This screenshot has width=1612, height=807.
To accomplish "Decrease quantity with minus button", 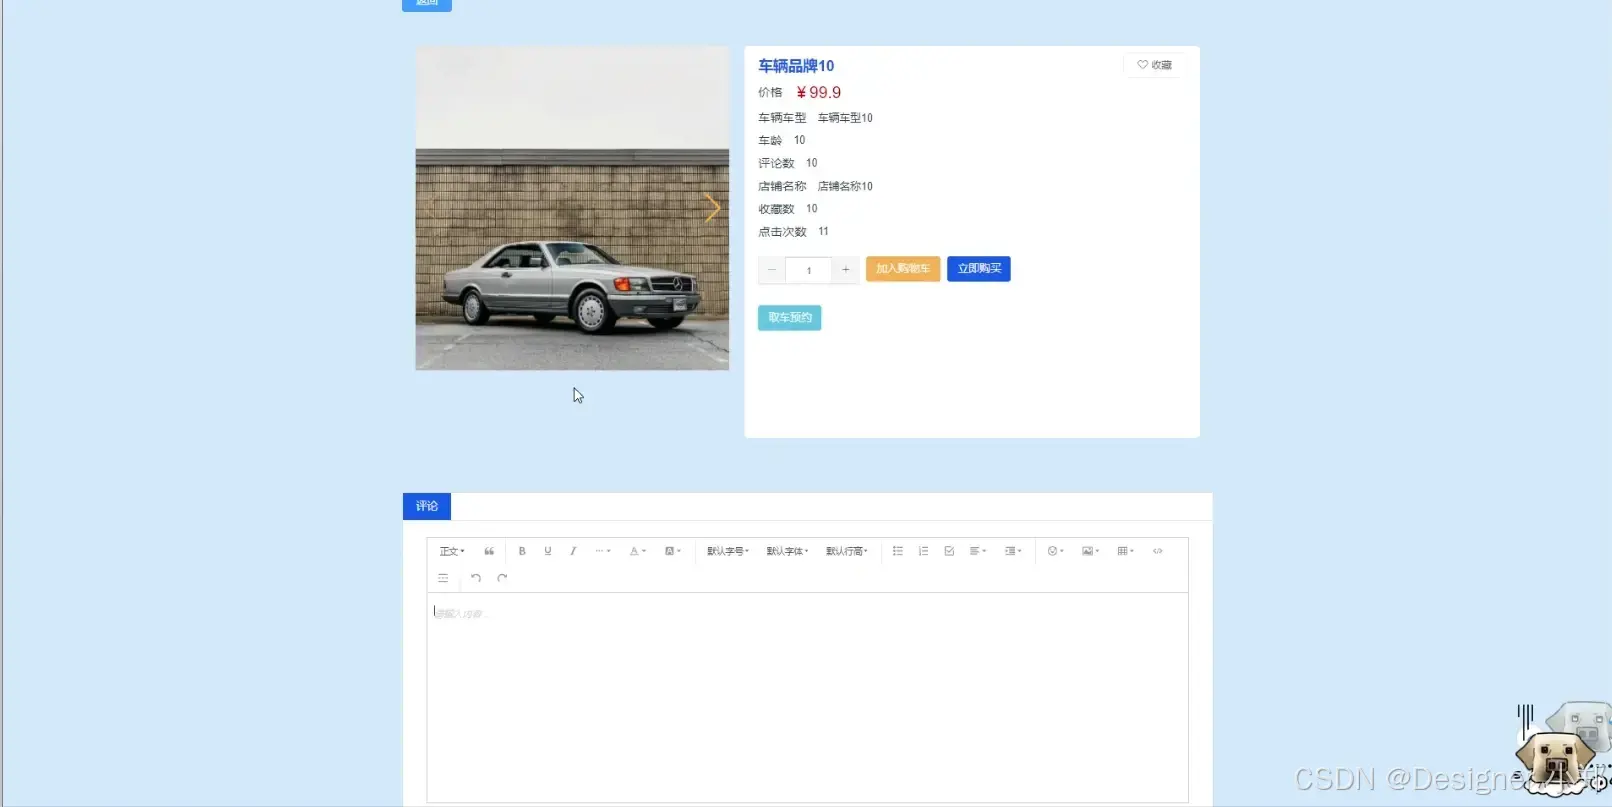I will coord(772,270).
